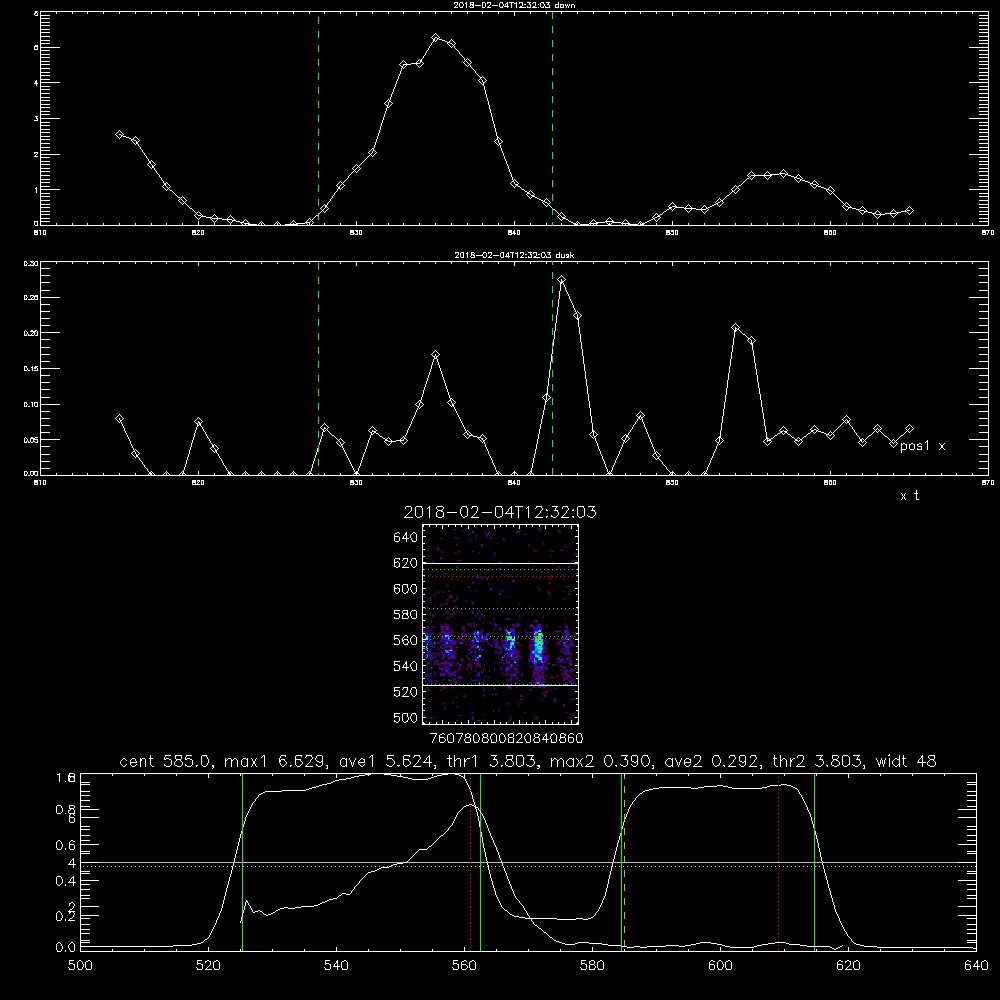
Task: Click the orange dashed vertical line in bottom plot
Action: pyautogui.click(x=624, y=861)
